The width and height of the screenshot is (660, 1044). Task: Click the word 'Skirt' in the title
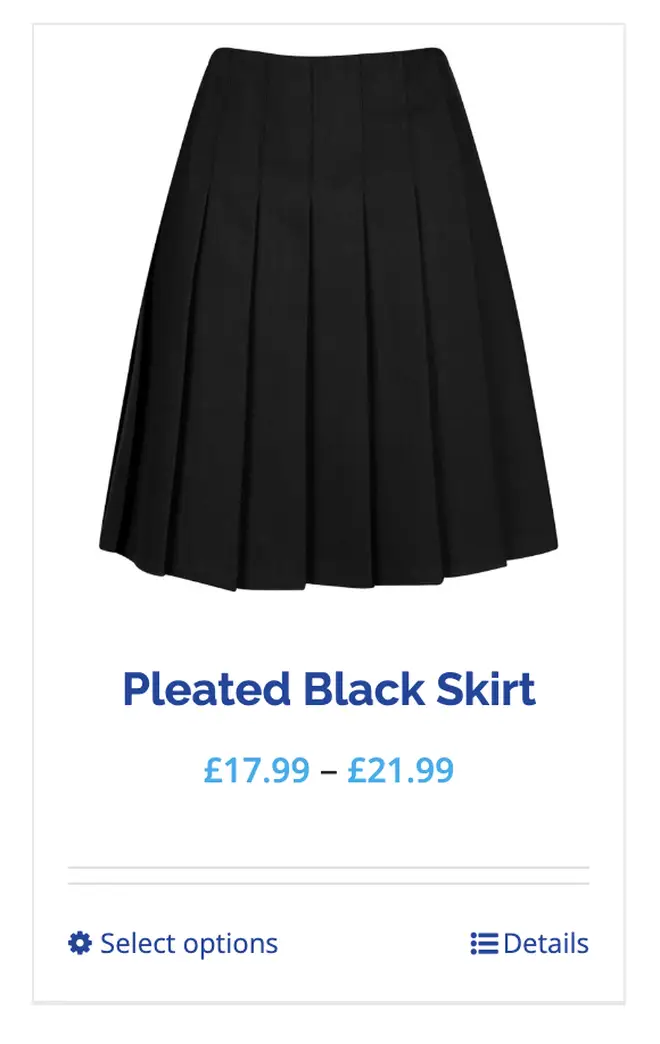tap(486, 688)
